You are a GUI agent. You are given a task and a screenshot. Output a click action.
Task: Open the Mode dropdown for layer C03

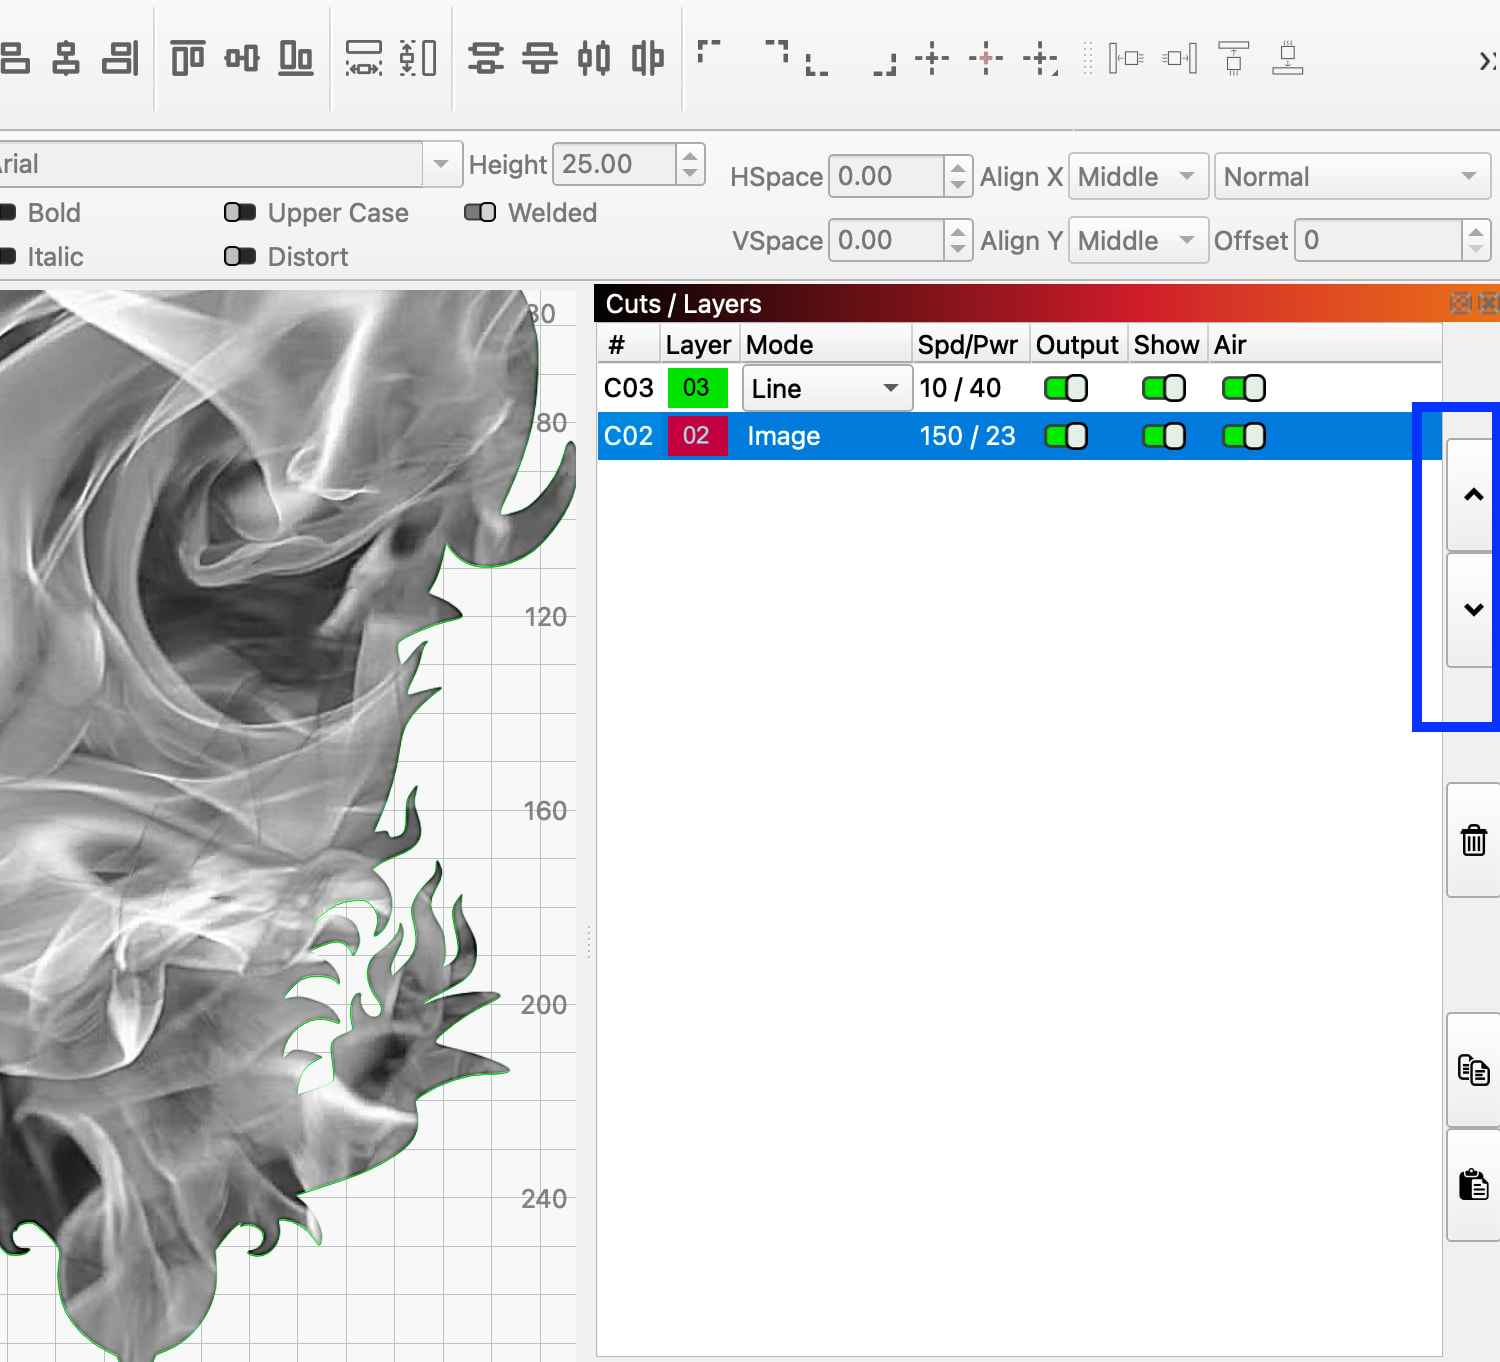(826, 388)
